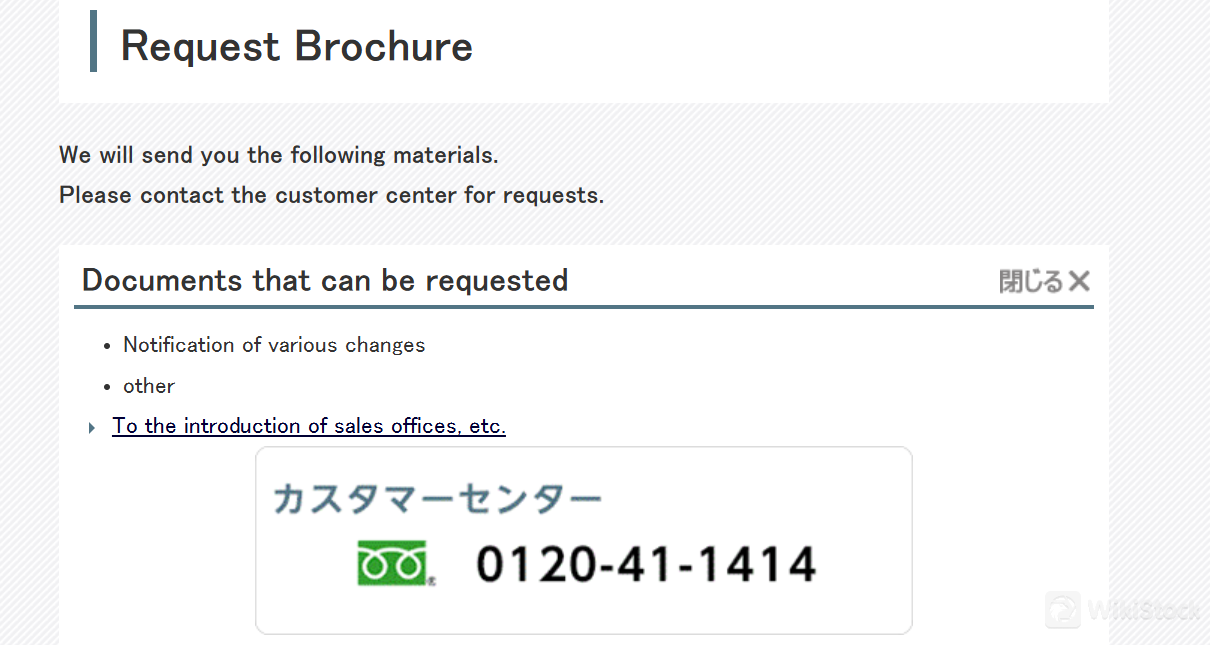This screenshot has width=1210, height=645.
Task: Click the カスタマーセンター label
Action: click(x=437, y=498)
